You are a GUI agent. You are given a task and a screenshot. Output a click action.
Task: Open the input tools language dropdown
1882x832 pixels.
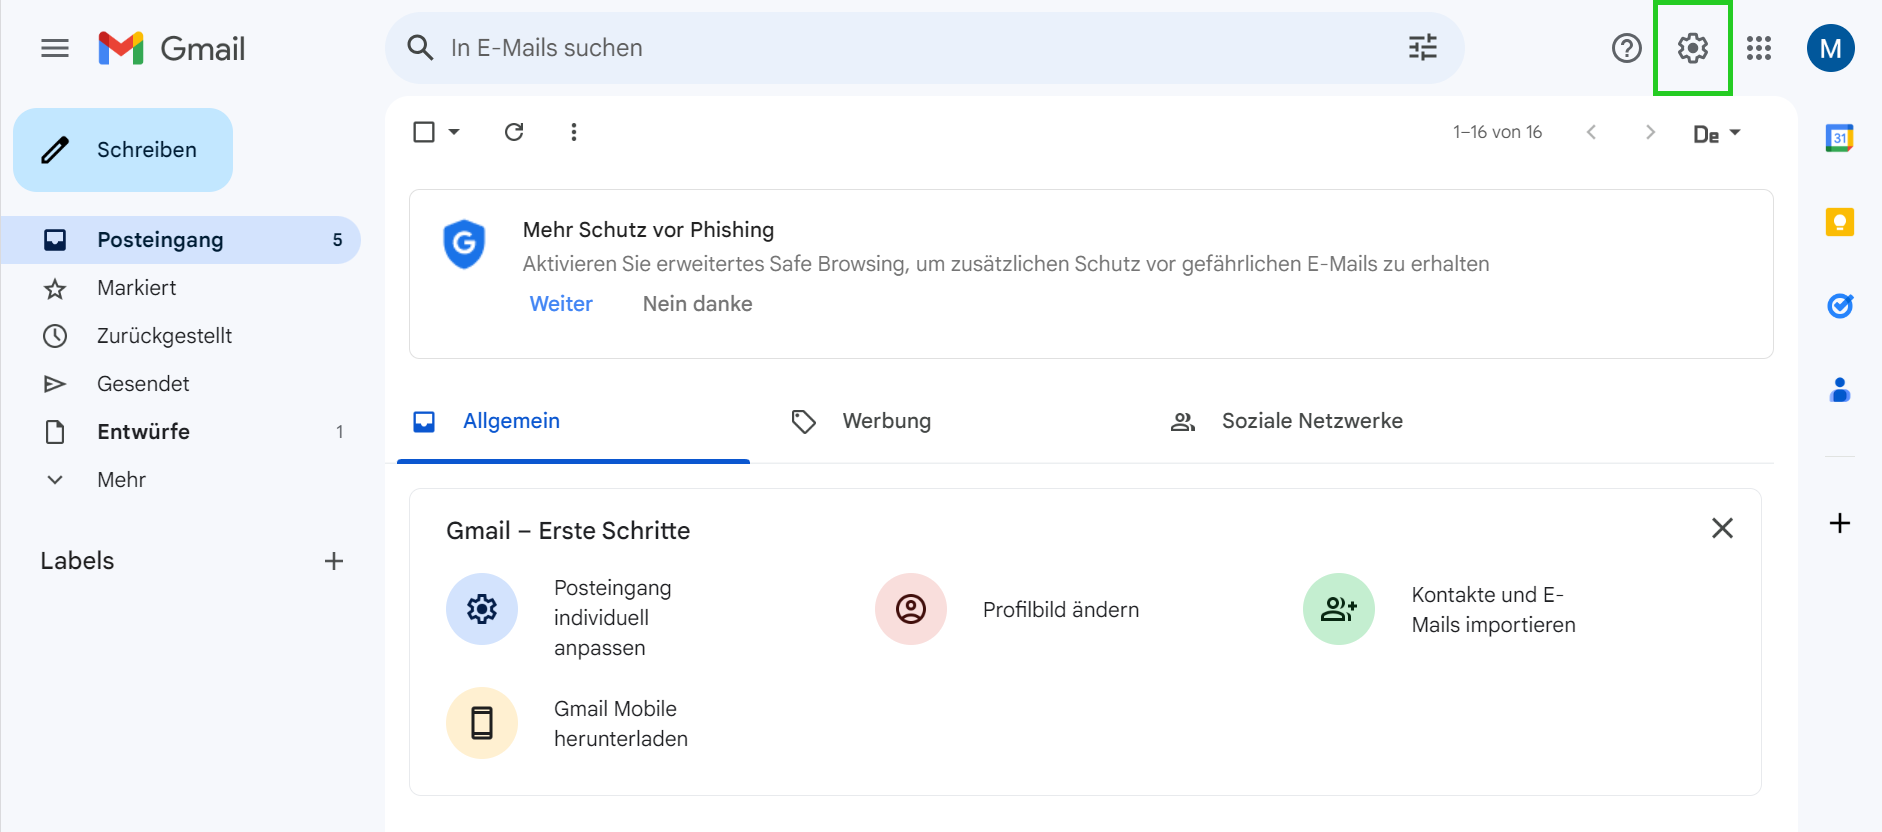(1717, 133)
